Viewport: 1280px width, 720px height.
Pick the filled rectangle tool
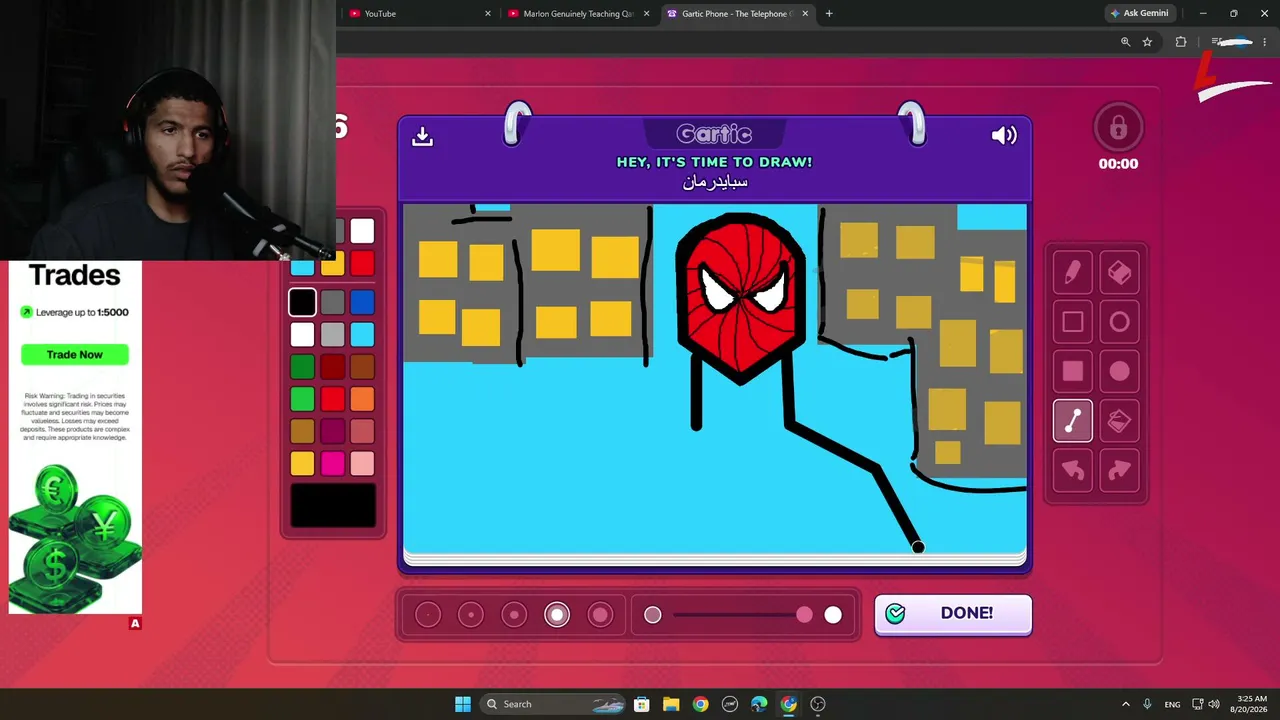[1072, 371]
